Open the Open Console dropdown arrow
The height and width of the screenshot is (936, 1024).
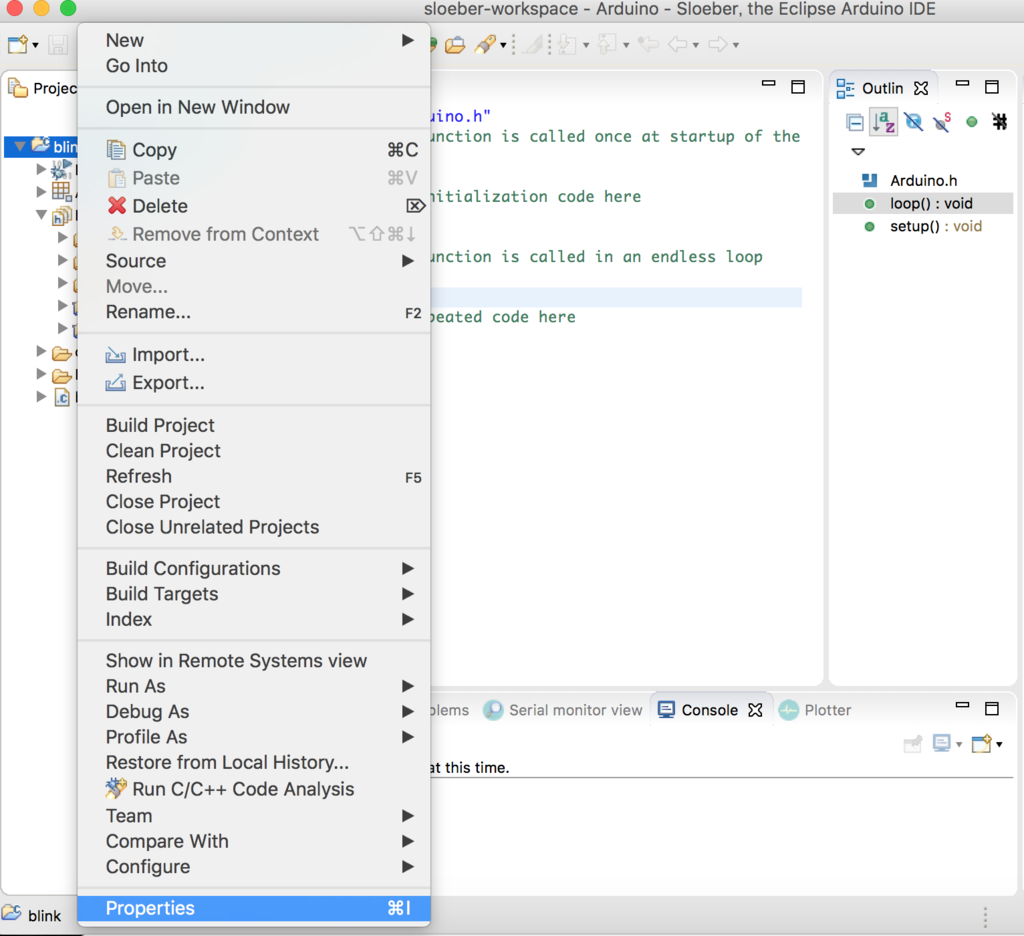point(999,745)
